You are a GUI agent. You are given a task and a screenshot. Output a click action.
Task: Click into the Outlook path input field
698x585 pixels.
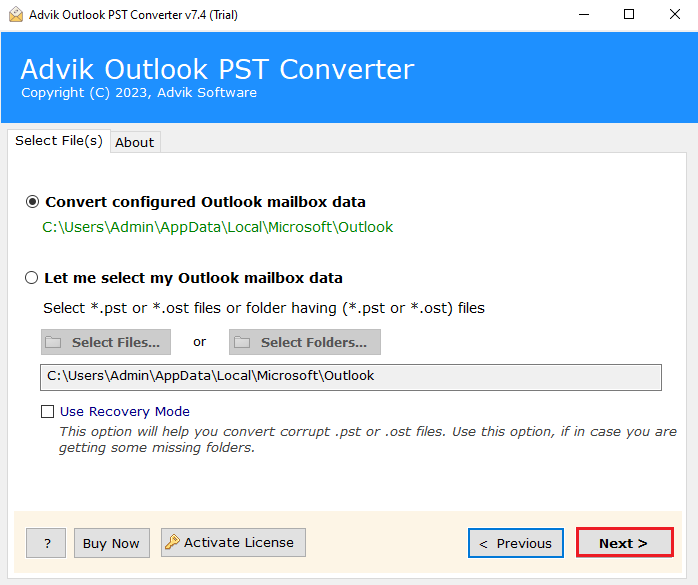351,378
